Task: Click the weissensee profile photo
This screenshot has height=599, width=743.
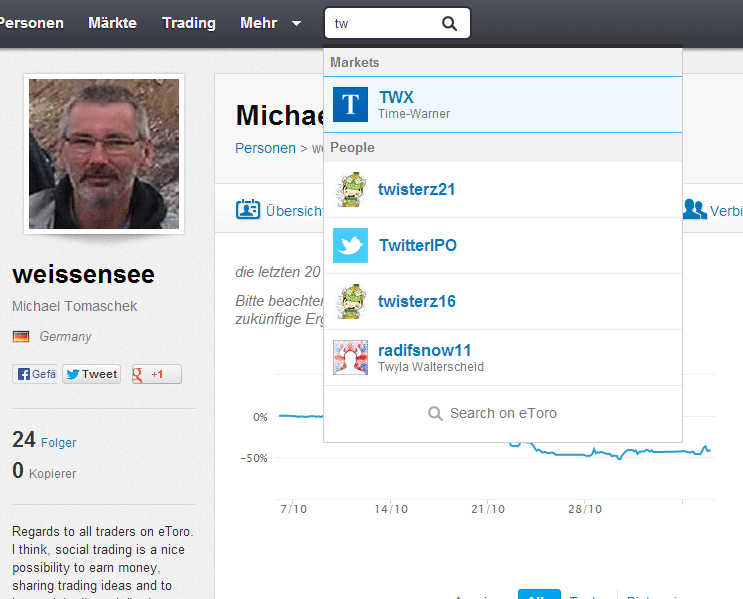Action: 104,154
